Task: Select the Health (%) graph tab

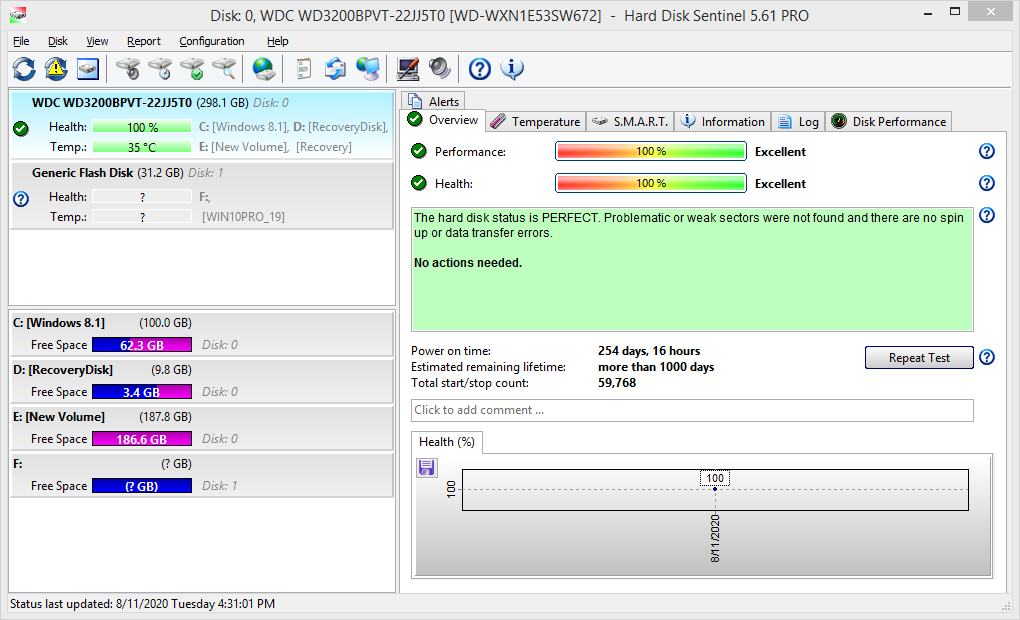Action: (x=447, y=442)
